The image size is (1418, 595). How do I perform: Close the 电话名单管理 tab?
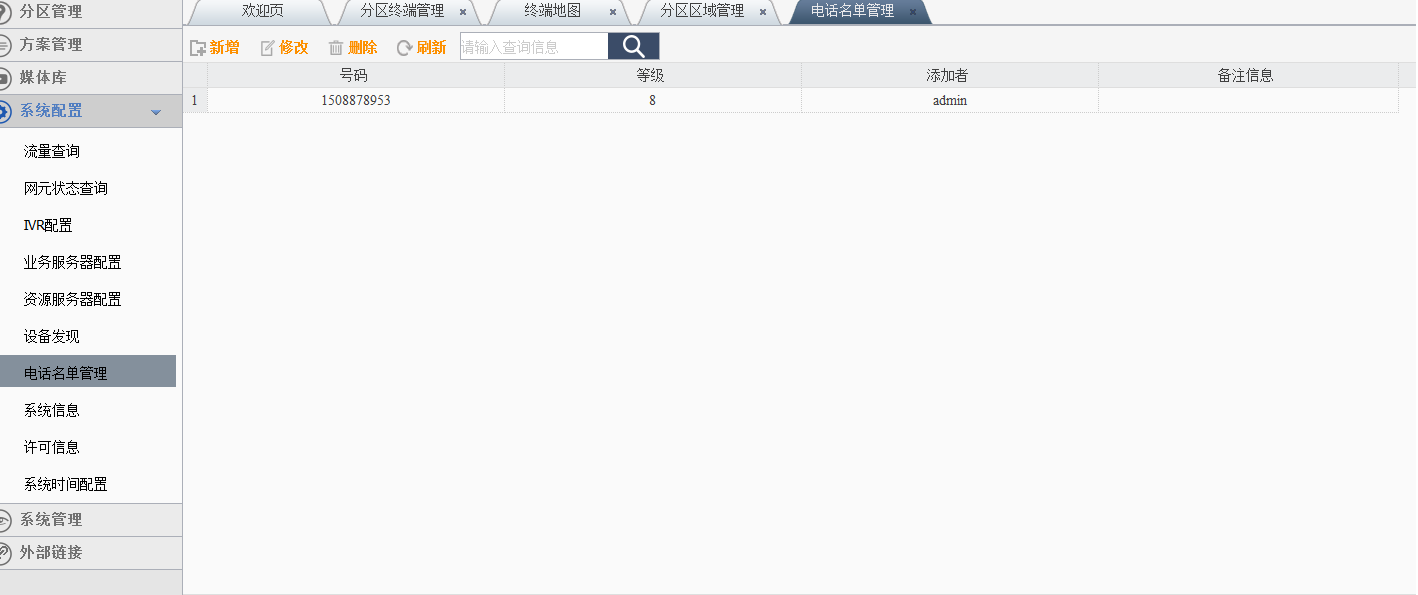(913, 12)
